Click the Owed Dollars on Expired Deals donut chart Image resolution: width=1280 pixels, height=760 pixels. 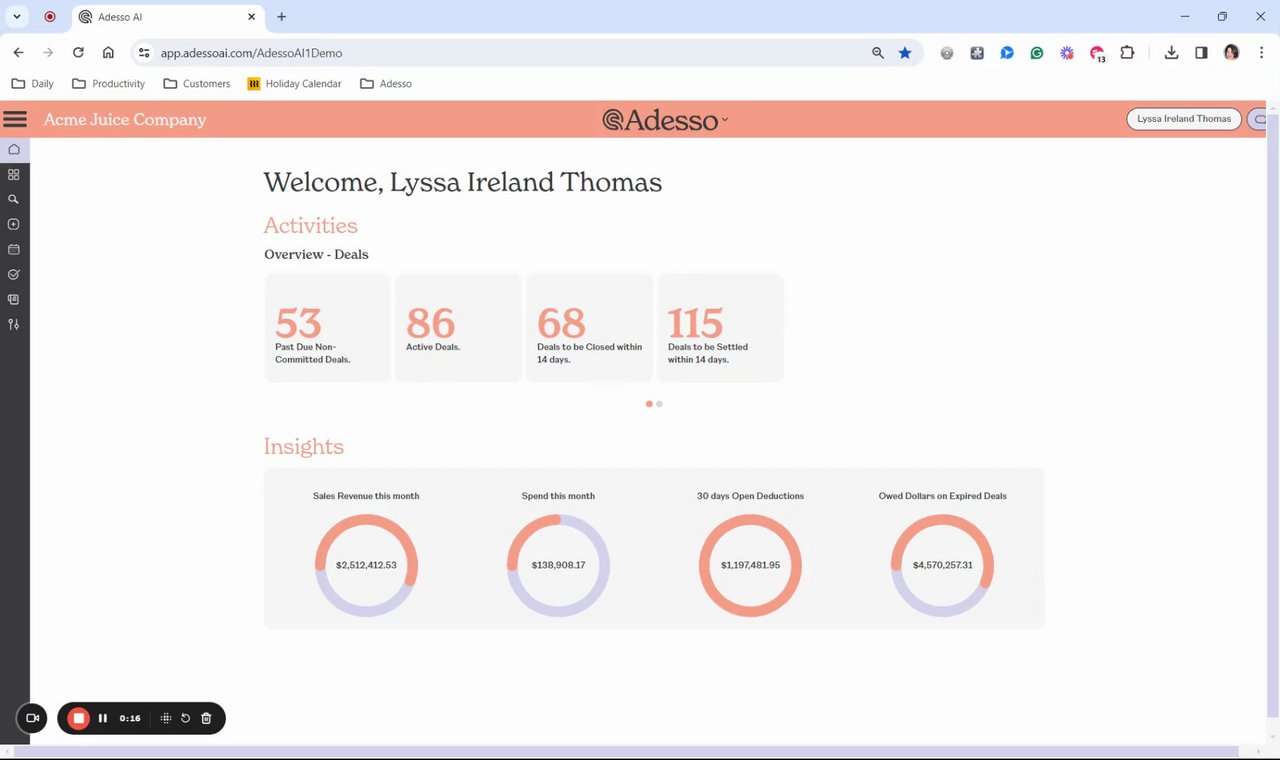942,565
